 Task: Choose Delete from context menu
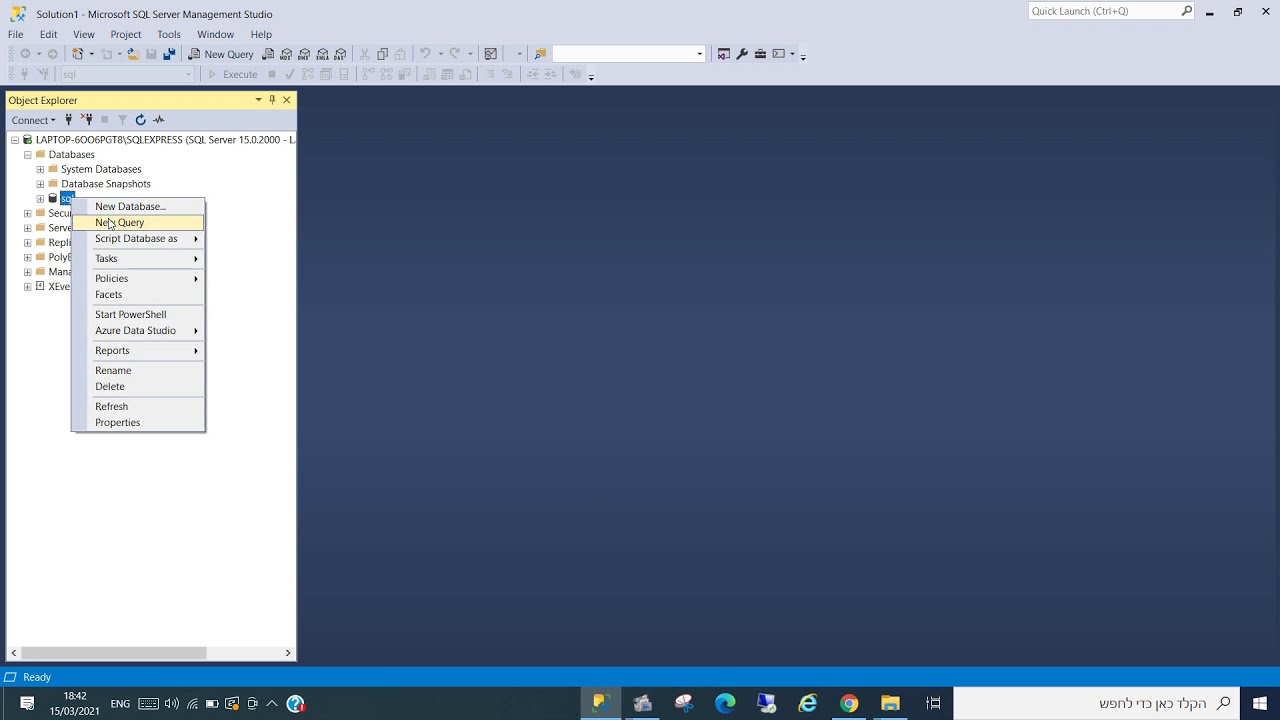tap(138, 386)
